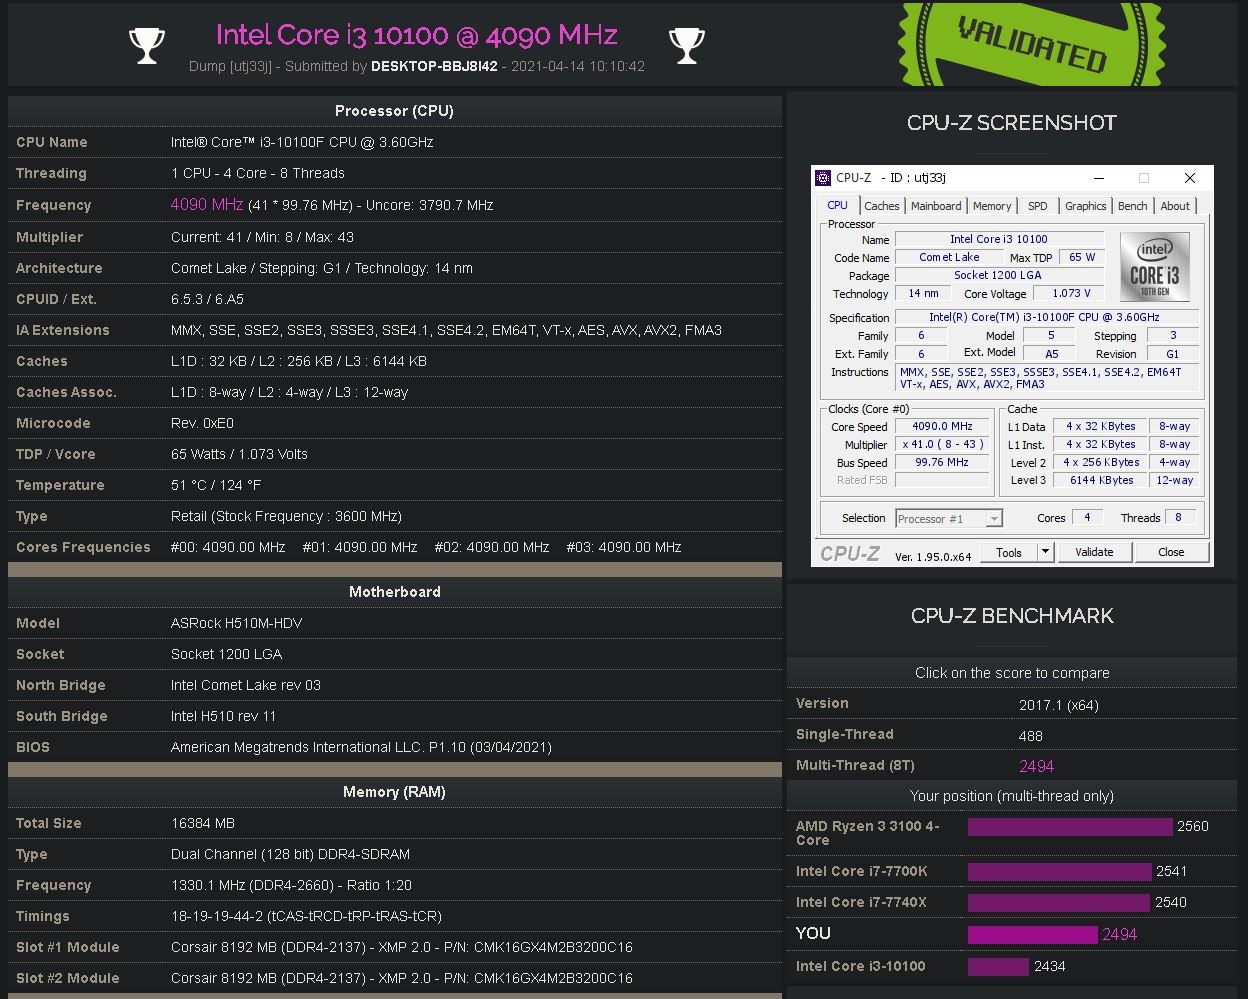1248x999 pixels.
Task: Click the 51 °C / 124 °F temperature value
Action: point(216,485)
